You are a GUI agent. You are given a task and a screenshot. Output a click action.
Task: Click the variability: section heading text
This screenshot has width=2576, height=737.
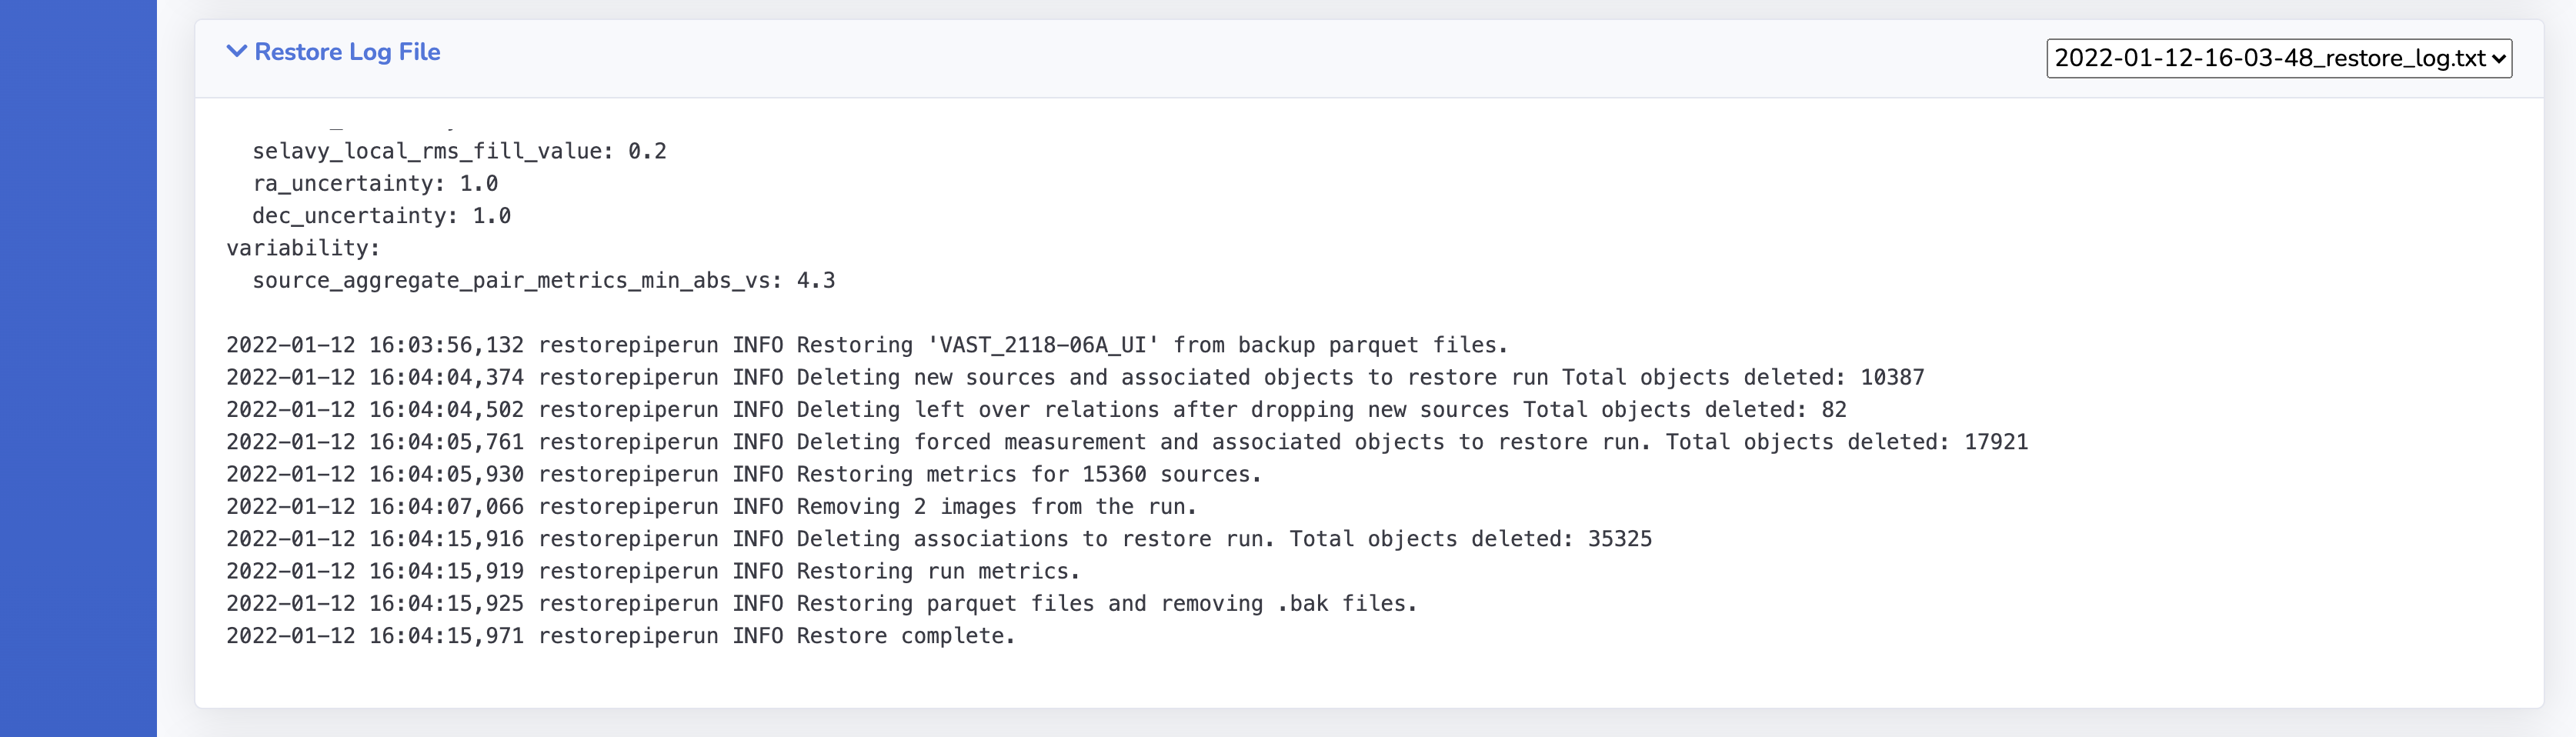(303, 247)
